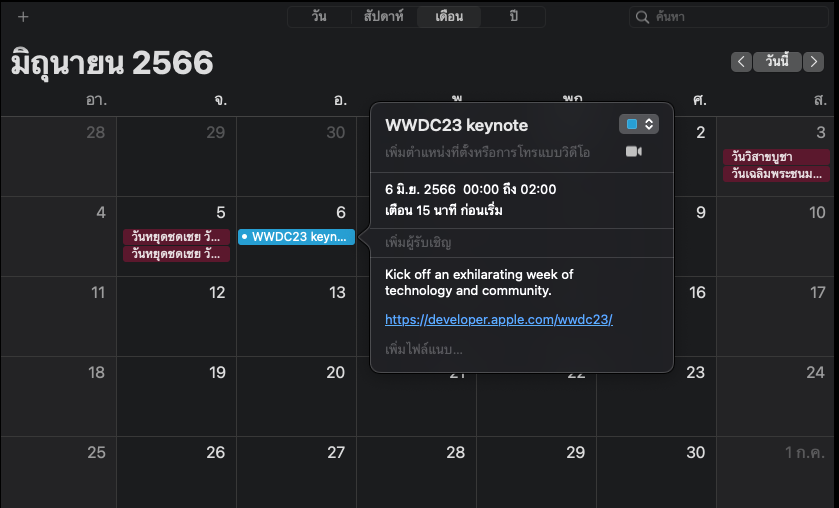Image resolution: width=839 pixels, height=508 pixels.
Task: Select the WWDC23 keynote event on June 6
Action: (296, 237)
